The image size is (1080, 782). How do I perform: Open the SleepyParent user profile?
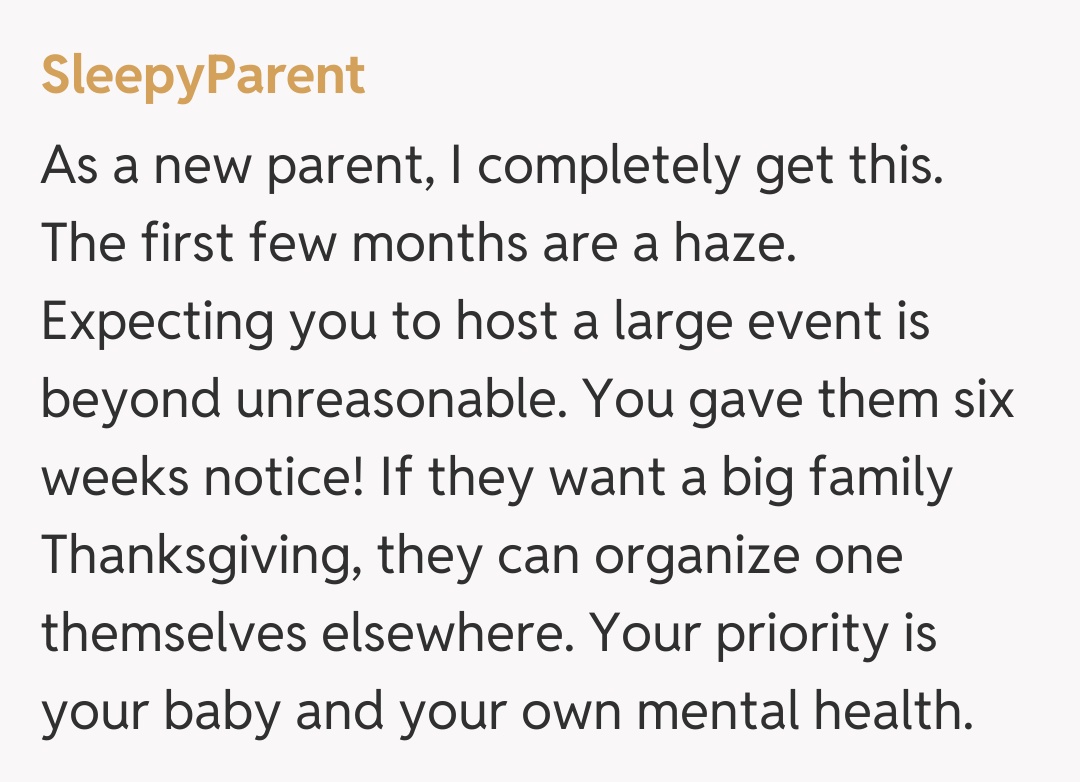[x=203, y=76]
